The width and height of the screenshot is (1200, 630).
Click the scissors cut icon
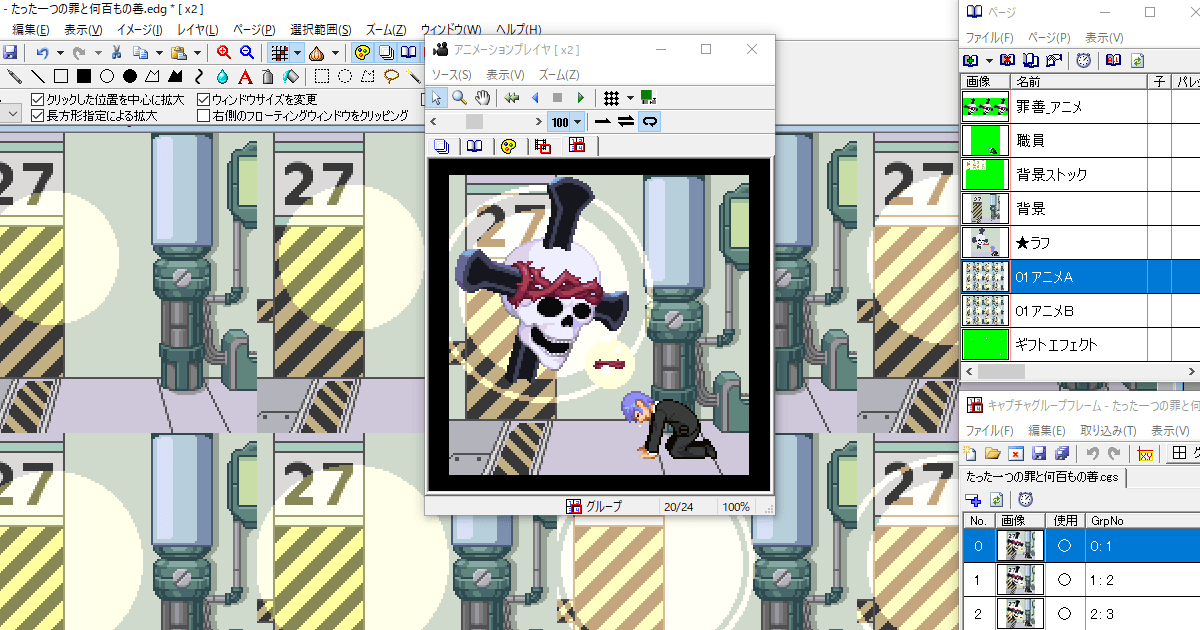click(x=117, y=52)
